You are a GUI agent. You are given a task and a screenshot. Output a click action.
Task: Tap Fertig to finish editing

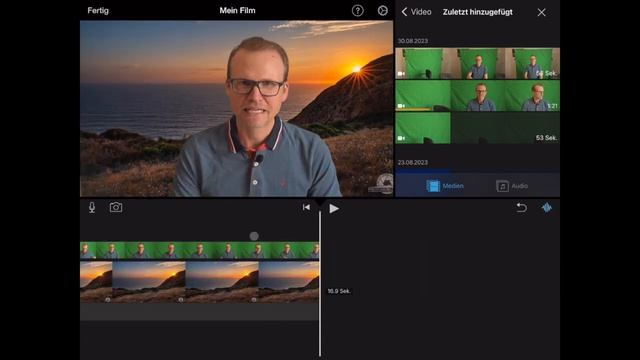pos(98,11)
